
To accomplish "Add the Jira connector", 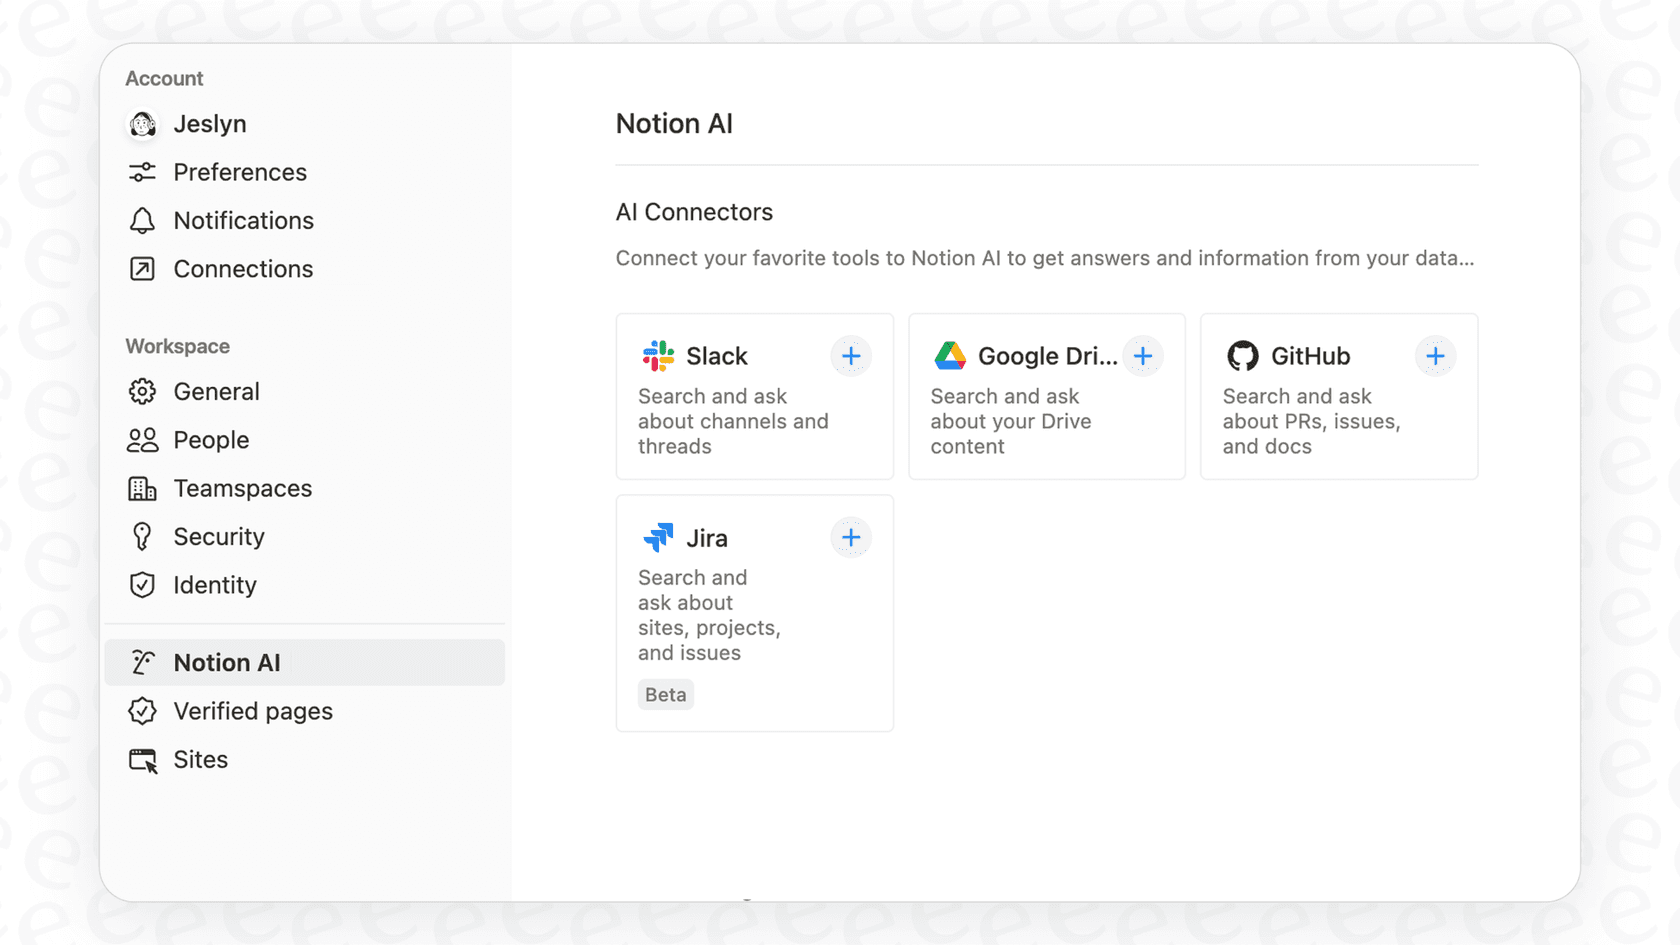I will [x=851, y=537].
